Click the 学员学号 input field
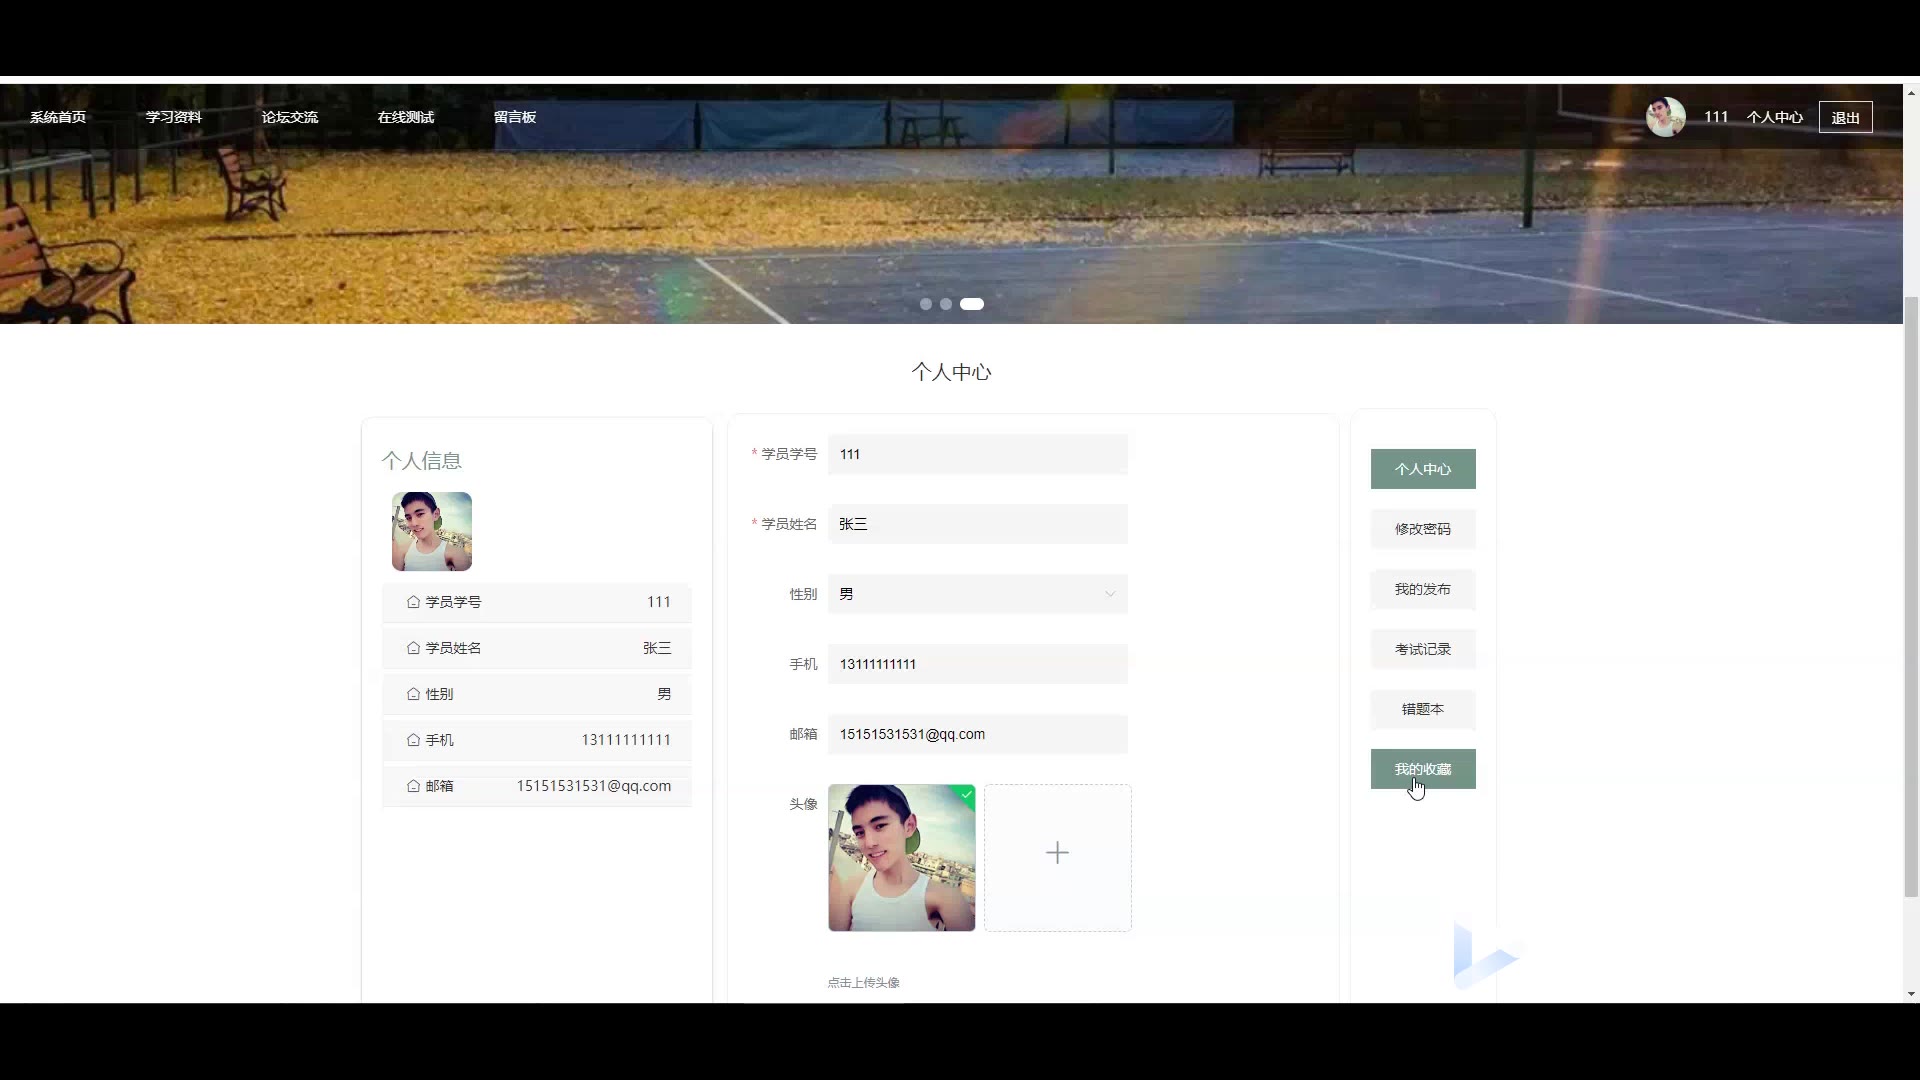Image resolution: width=1920 pixels, height=1080 pixels. coord(978,454)
